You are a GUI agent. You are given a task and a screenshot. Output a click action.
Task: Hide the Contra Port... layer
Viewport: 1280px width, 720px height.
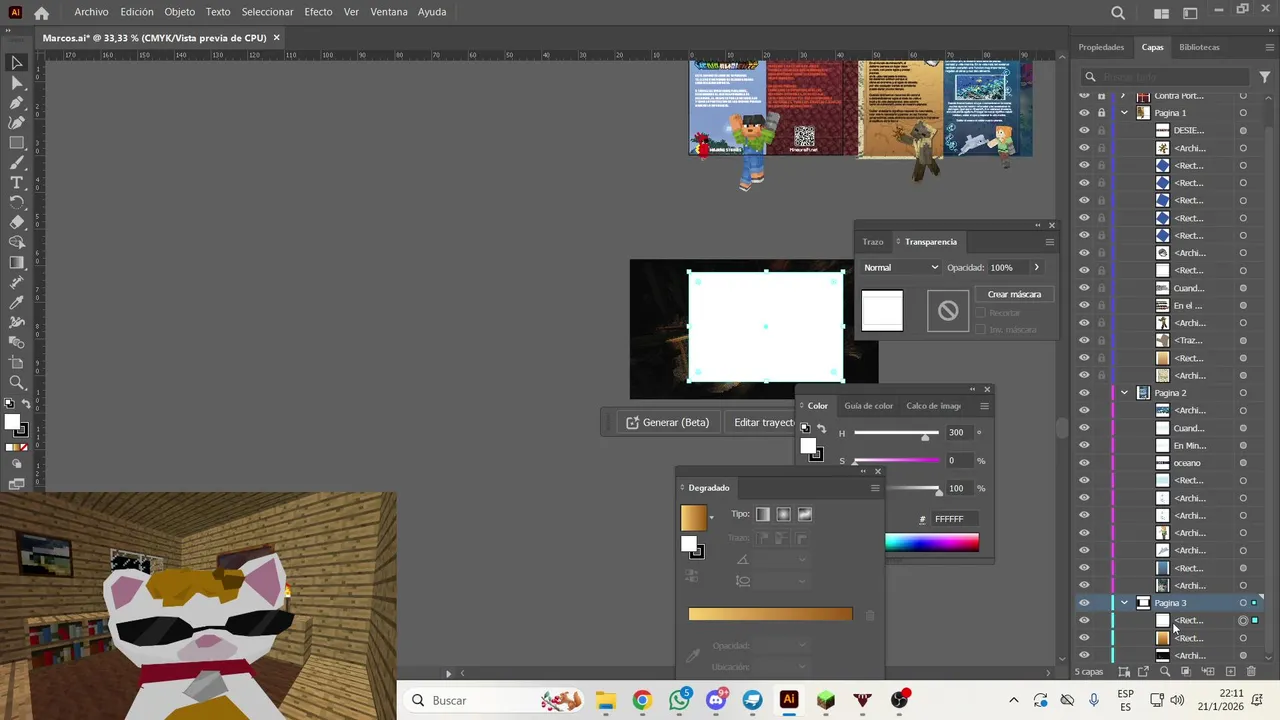click(x=1084, y=96)
